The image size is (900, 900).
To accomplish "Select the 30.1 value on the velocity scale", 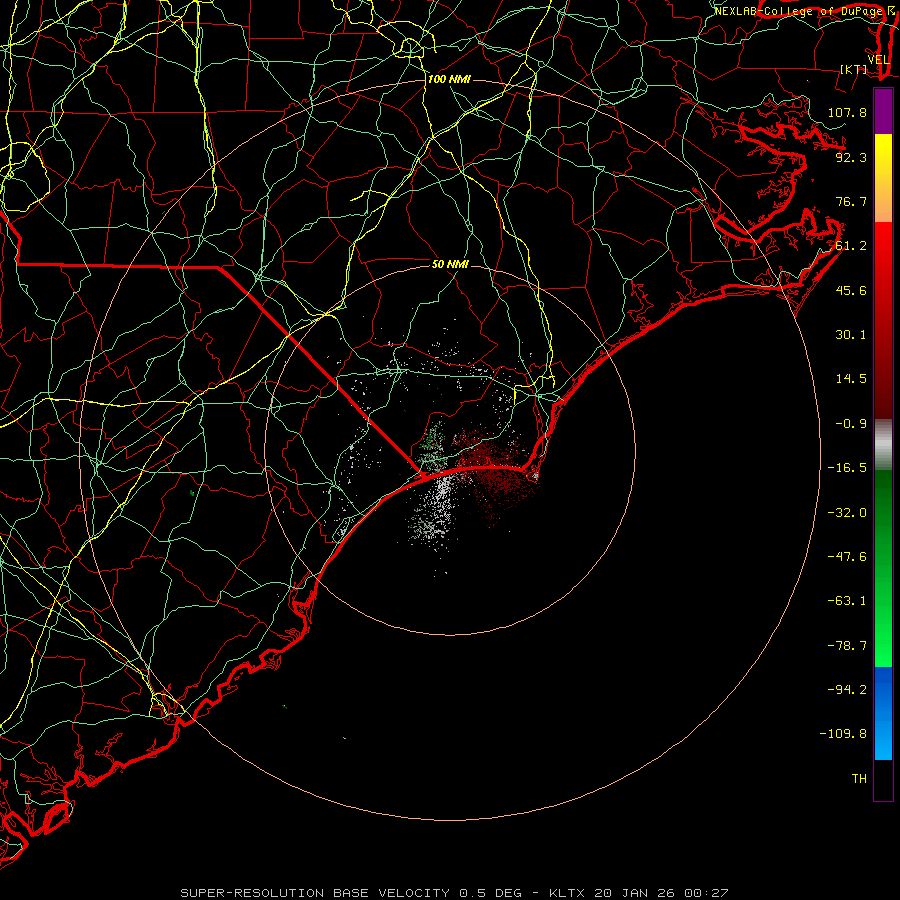I will (x=851, y=335).
